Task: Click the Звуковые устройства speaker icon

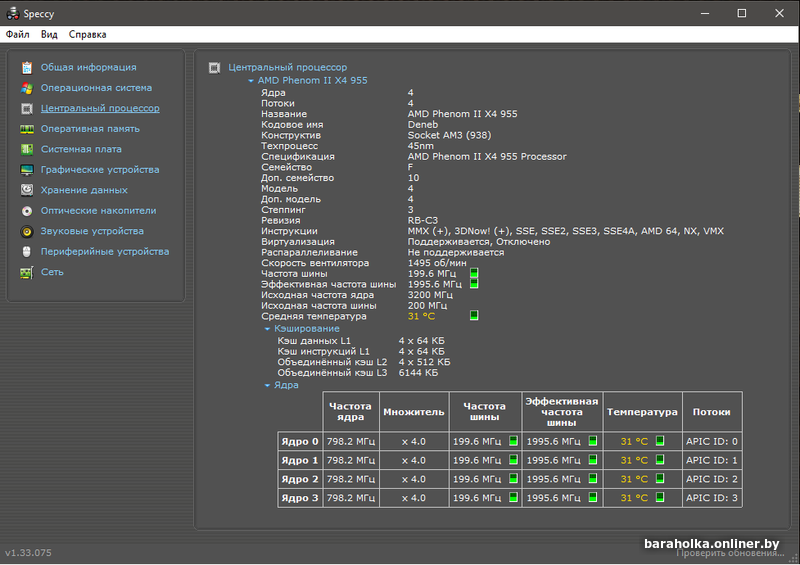Action: tap(27, 231)
